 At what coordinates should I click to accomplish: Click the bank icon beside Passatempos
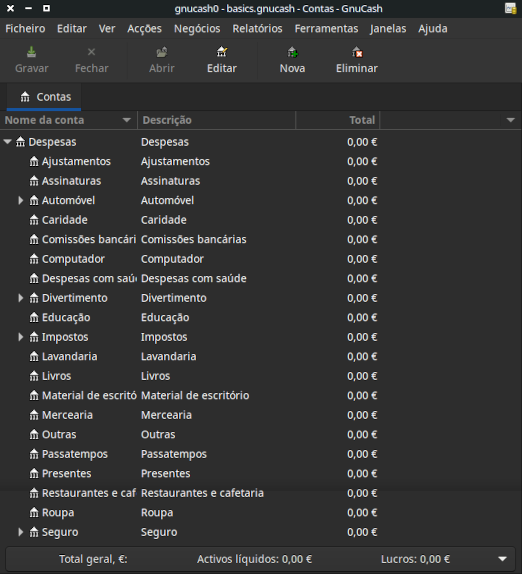click(x=34, y=454)
